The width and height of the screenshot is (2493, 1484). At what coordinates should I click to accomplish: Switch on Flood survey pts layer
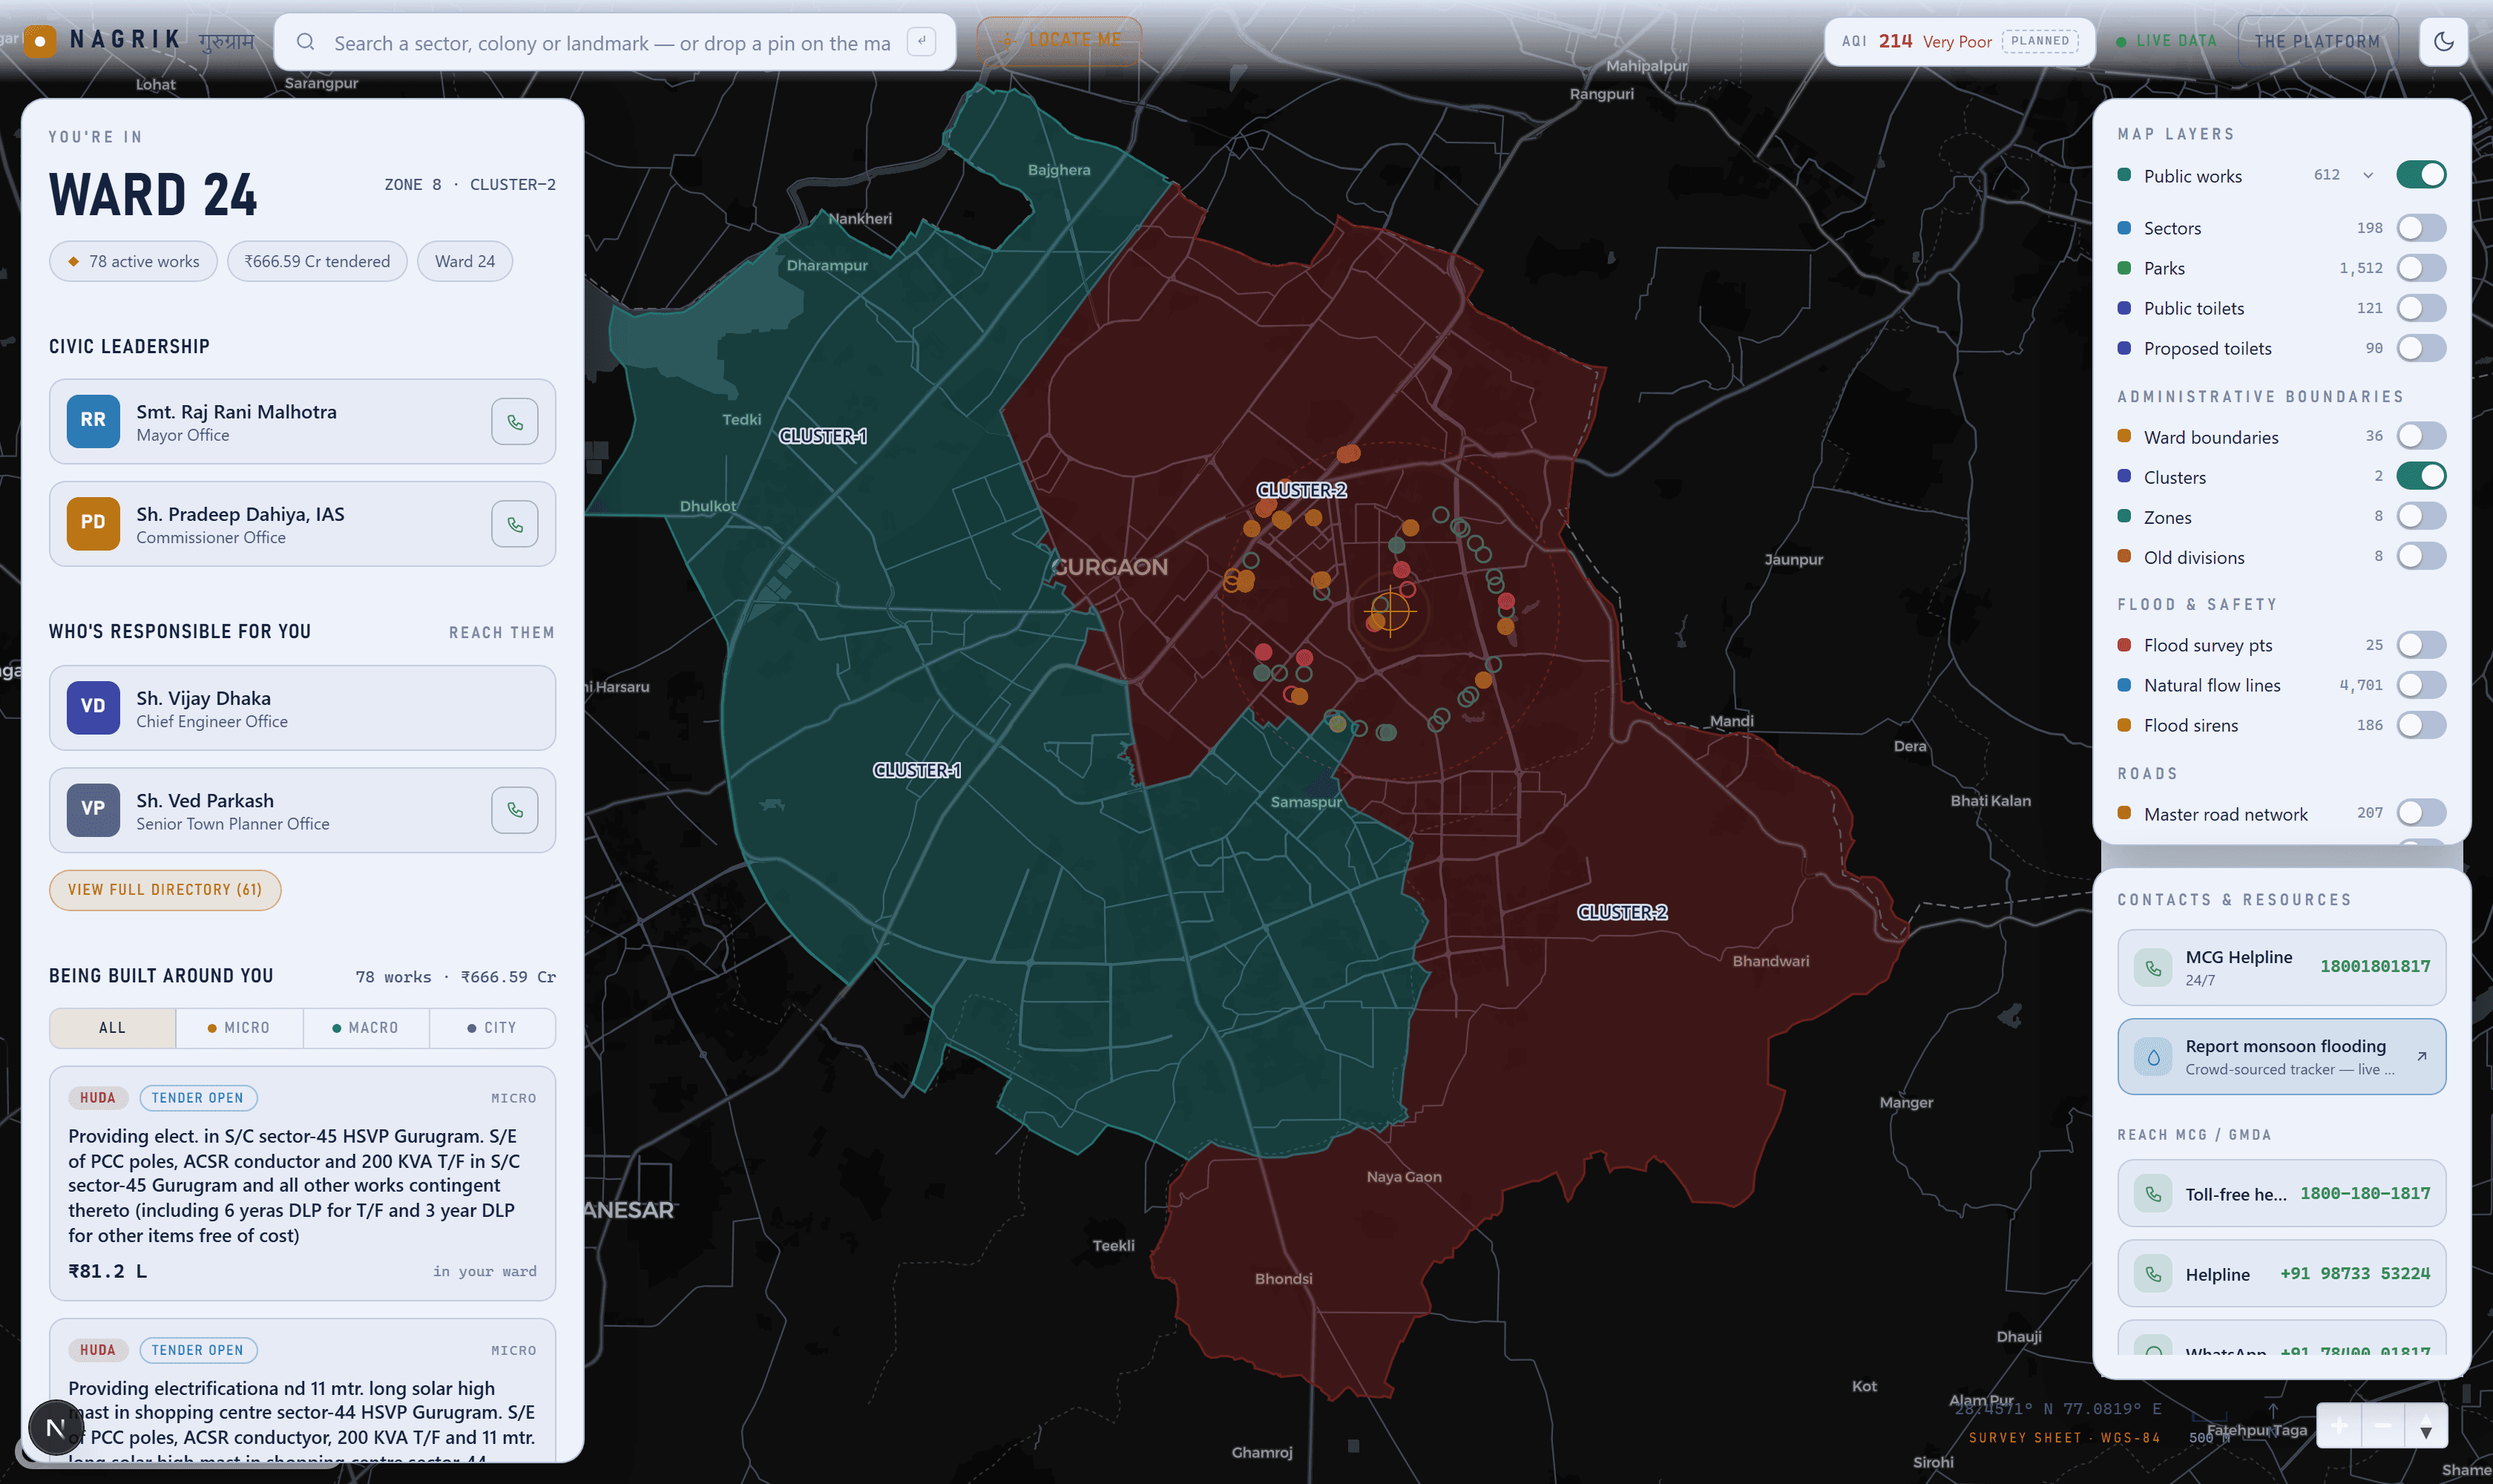point(2421,645)
